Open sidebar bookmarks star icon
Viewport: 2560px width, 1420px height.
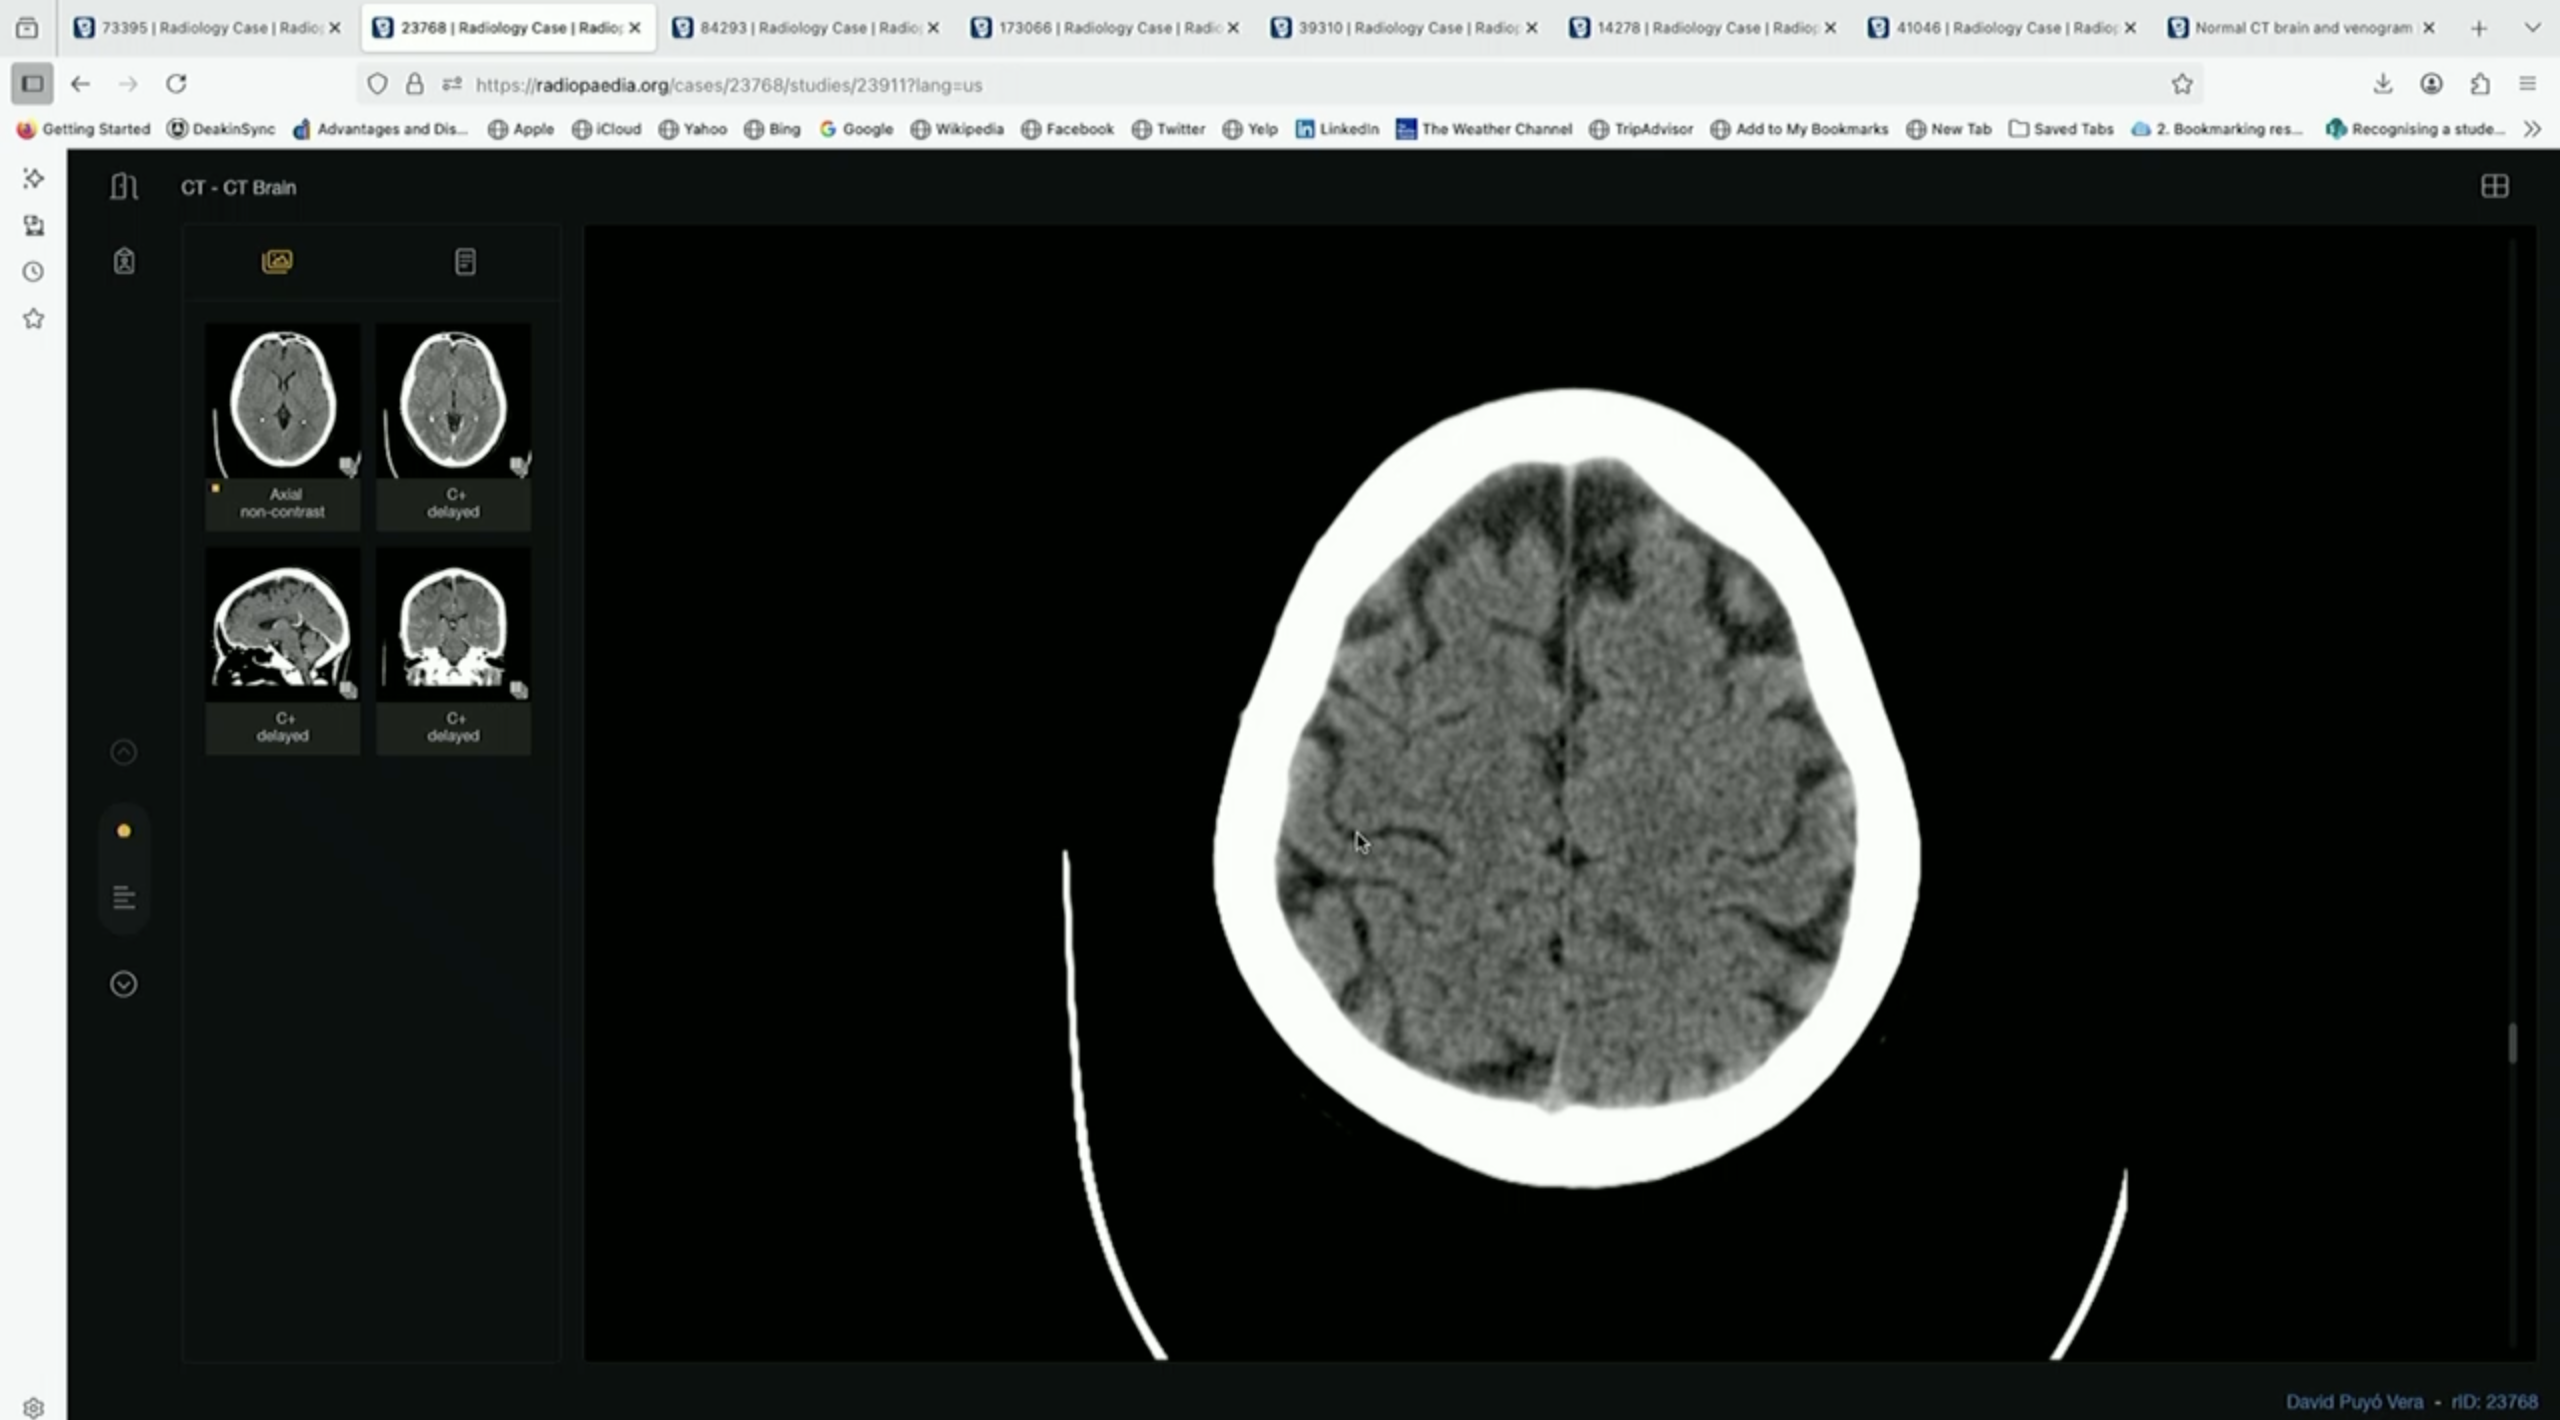33,319
